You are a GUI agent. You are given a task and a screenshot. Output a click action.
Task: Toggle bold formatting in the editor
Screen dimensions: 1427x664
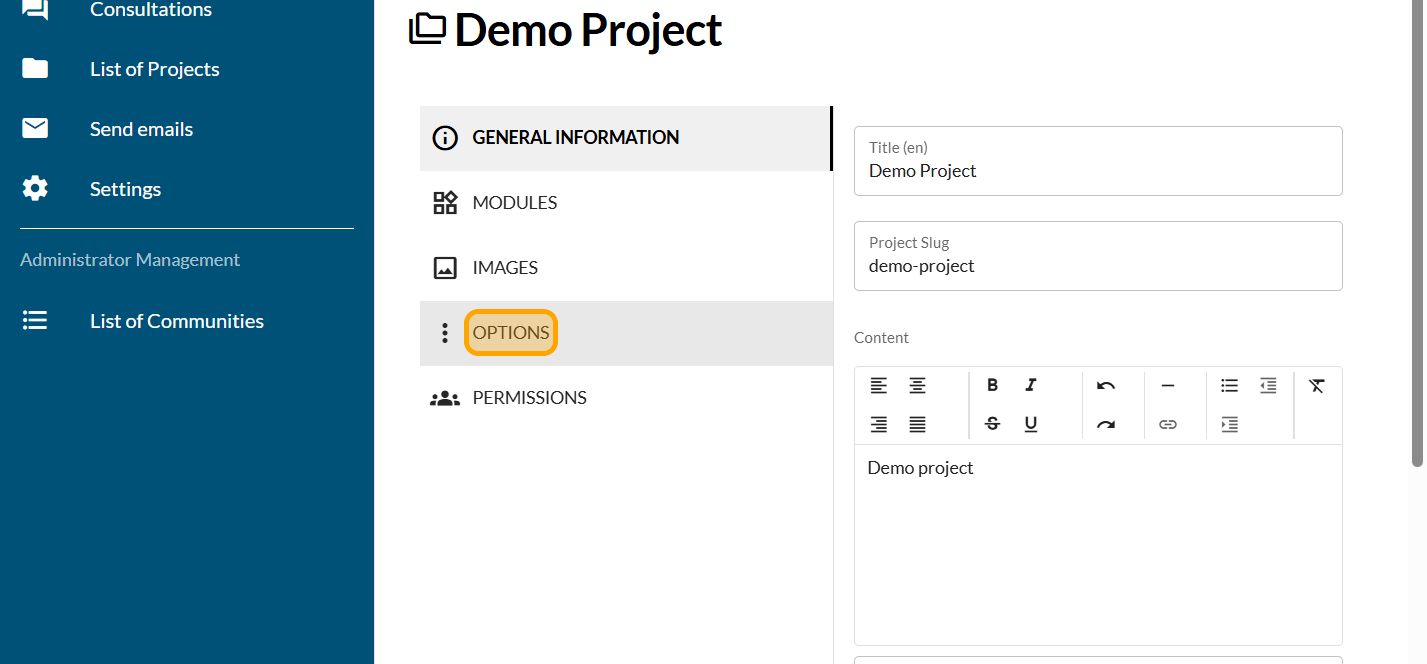coord(992,386)
